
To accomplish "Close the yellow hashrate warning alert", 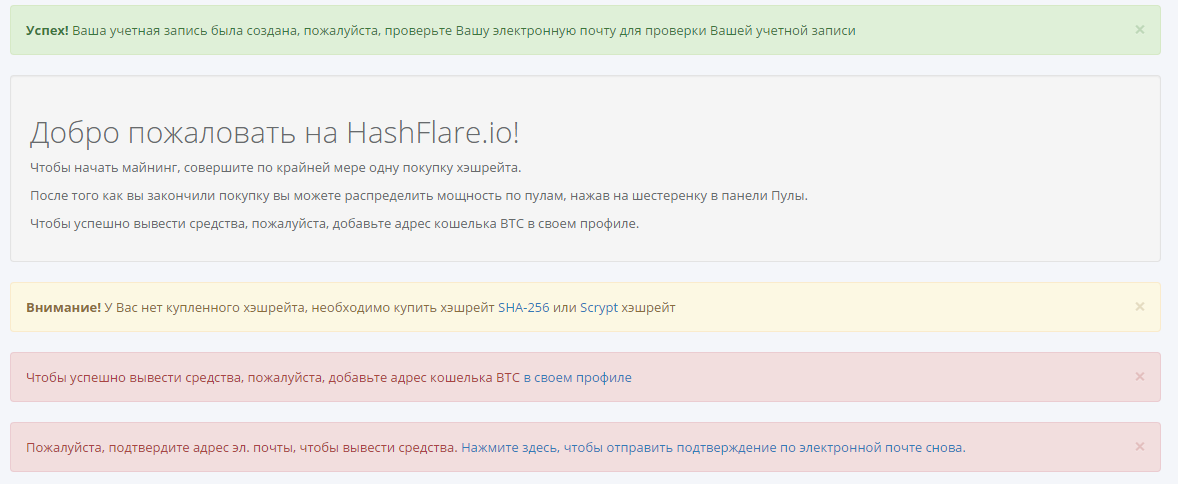I will [1140, 307].
